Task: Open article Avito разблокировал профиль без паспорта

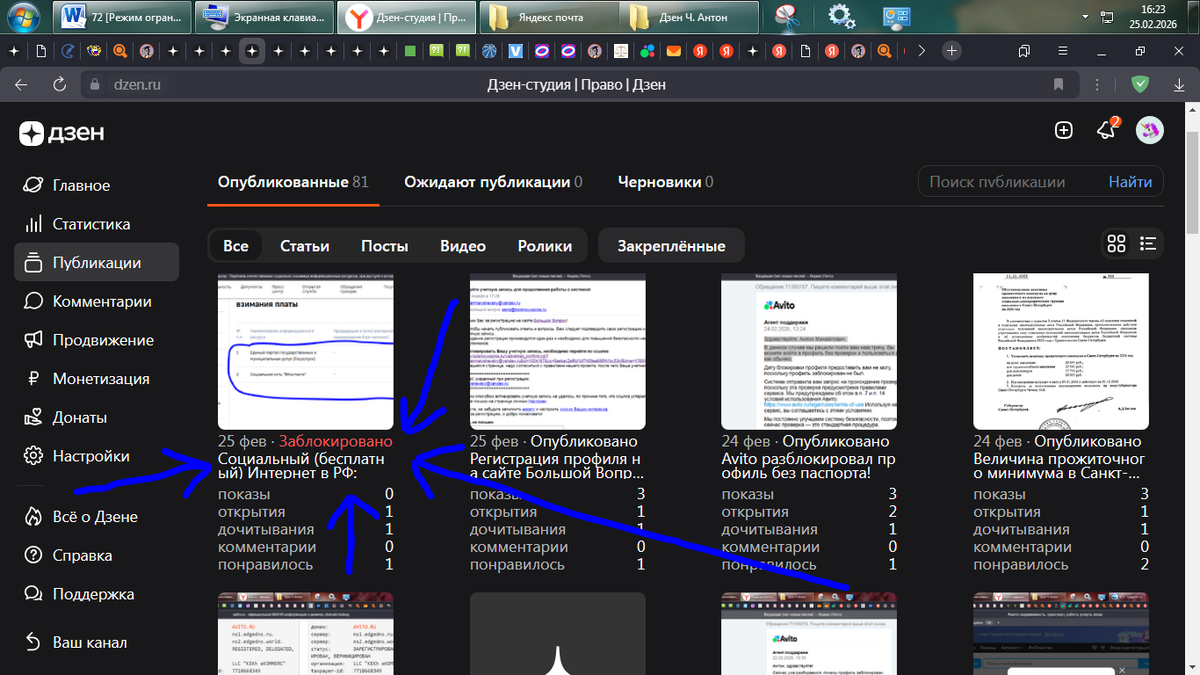Action: pyautogui.click(x=809, y=468)
